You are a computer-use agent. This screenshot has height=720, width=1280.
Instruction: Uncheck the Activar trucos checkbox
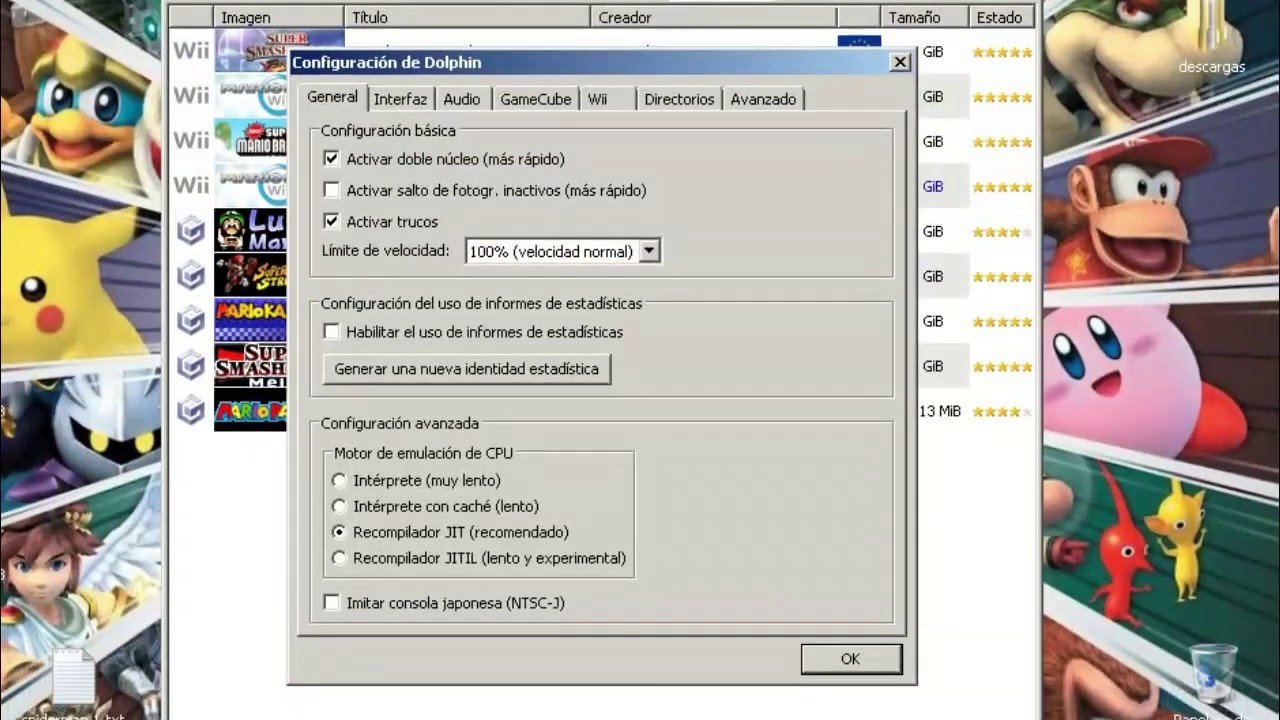tap(332, 221)
